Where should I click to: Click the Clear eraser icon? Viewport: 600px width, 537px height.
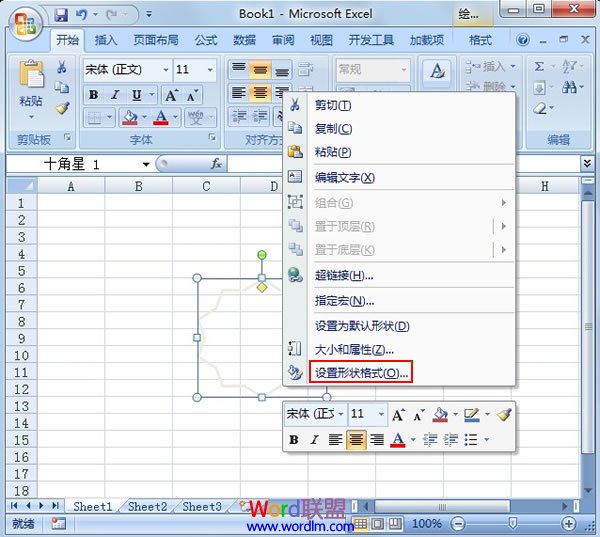coord(540,108)
